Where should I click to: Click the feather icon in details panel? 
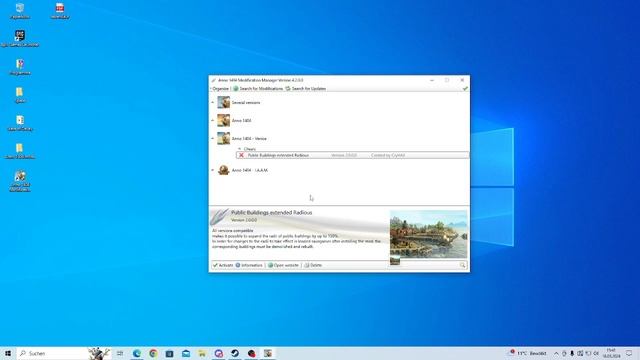[x=219, y=217]
